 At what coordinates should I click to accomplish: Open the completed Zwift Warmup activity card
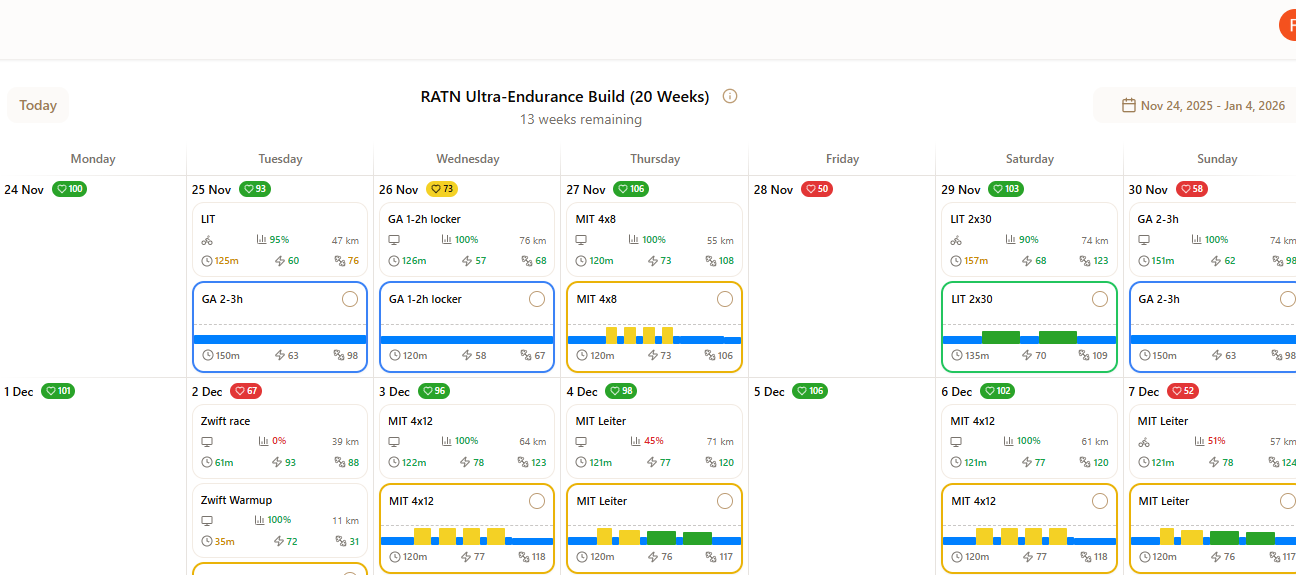pyautogui.click(x=280, y=520)
